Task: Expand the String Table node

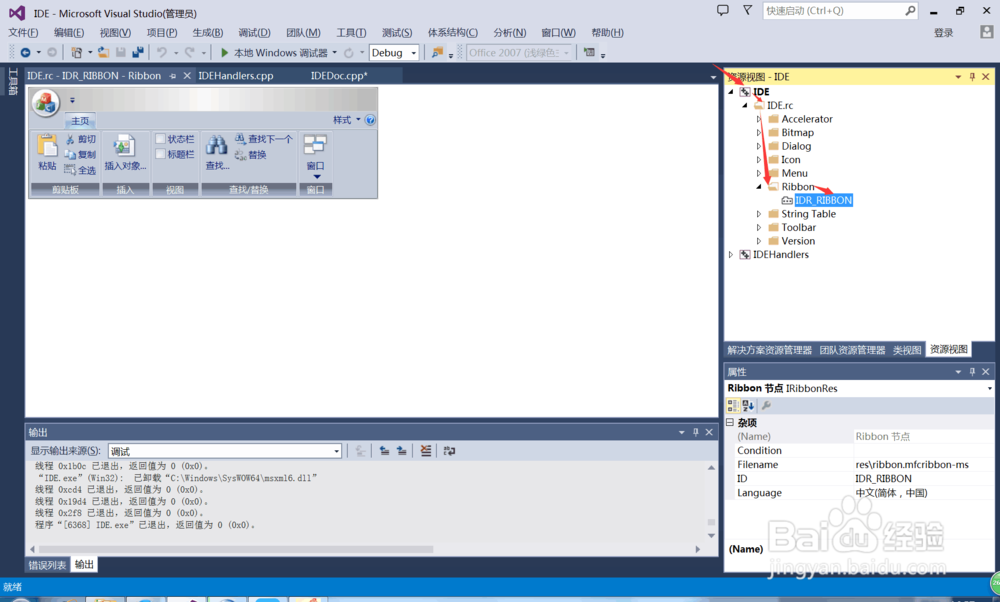Action: 759,213
